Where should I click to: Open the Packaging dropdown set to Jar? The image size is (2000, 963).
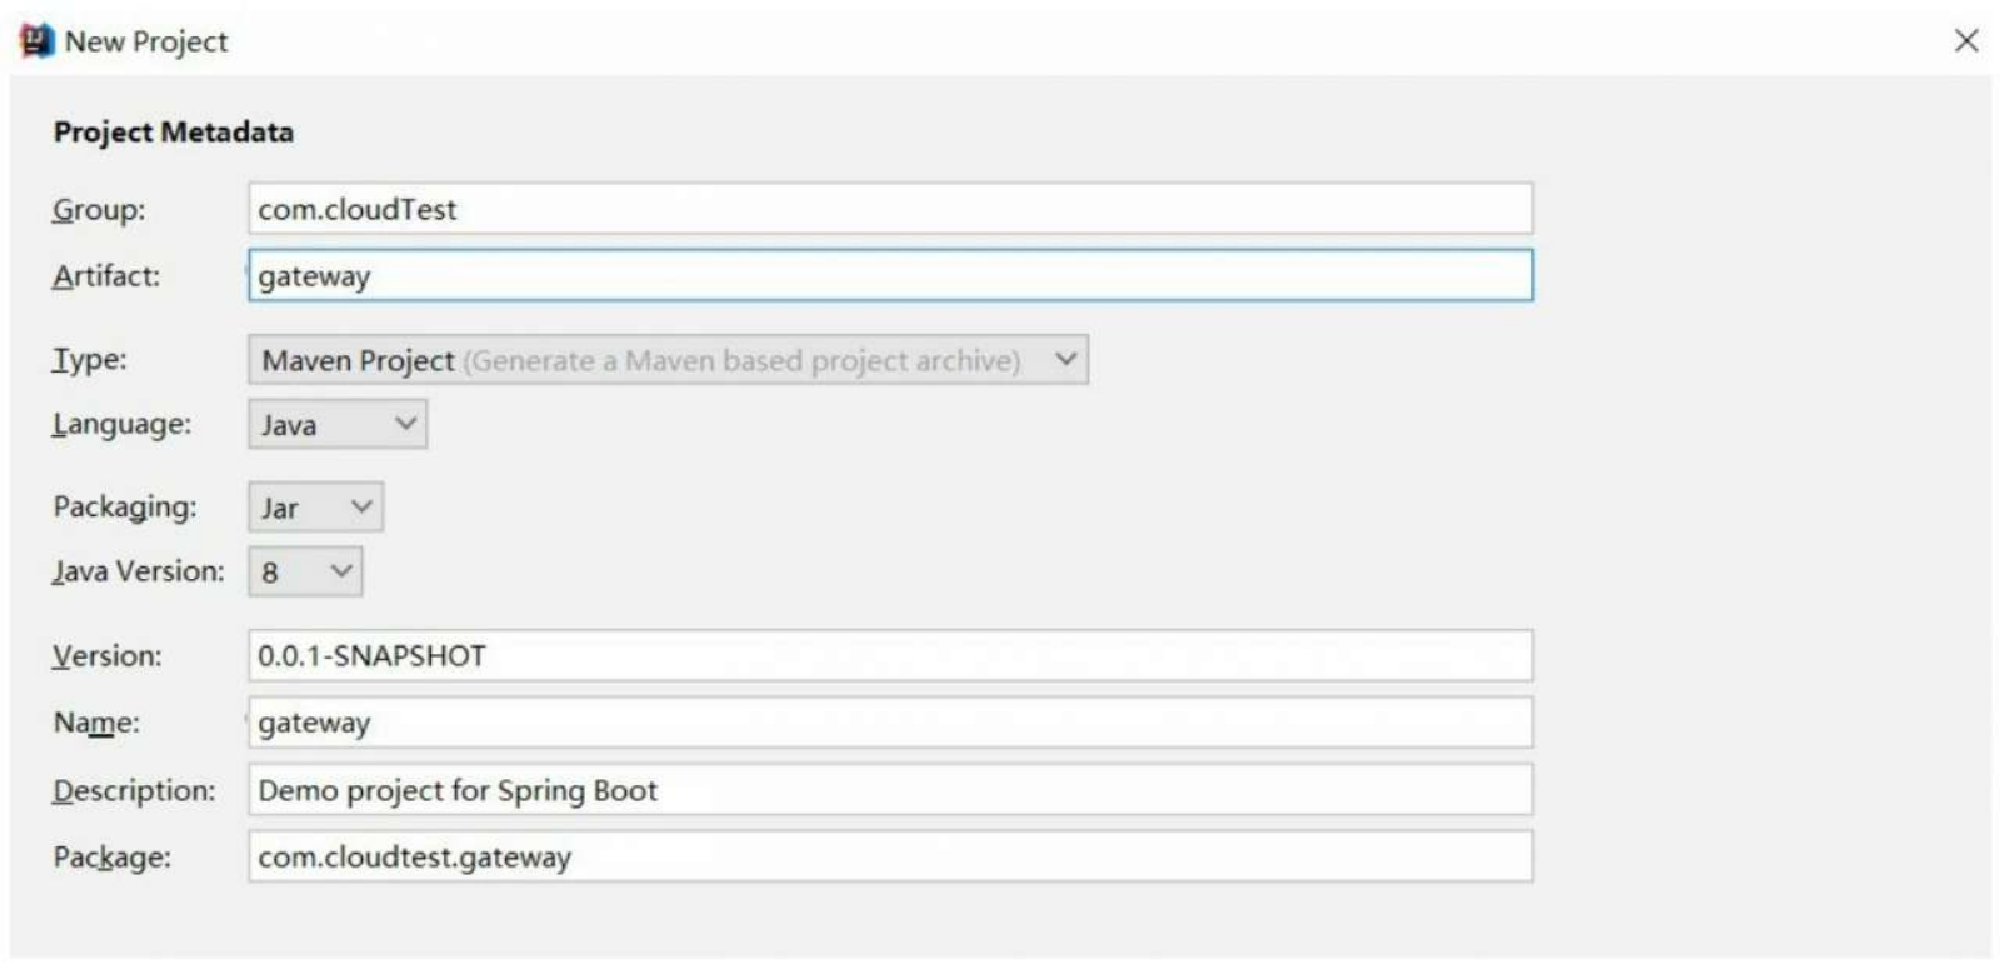315,507
